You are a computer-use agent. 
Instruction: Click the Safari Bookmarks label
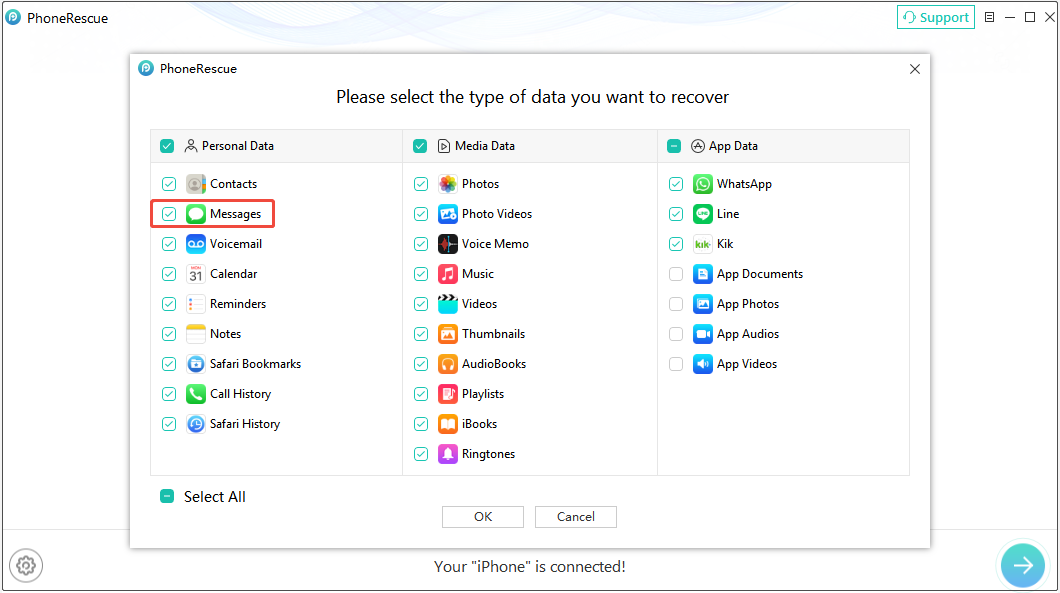tap(256, 364)
